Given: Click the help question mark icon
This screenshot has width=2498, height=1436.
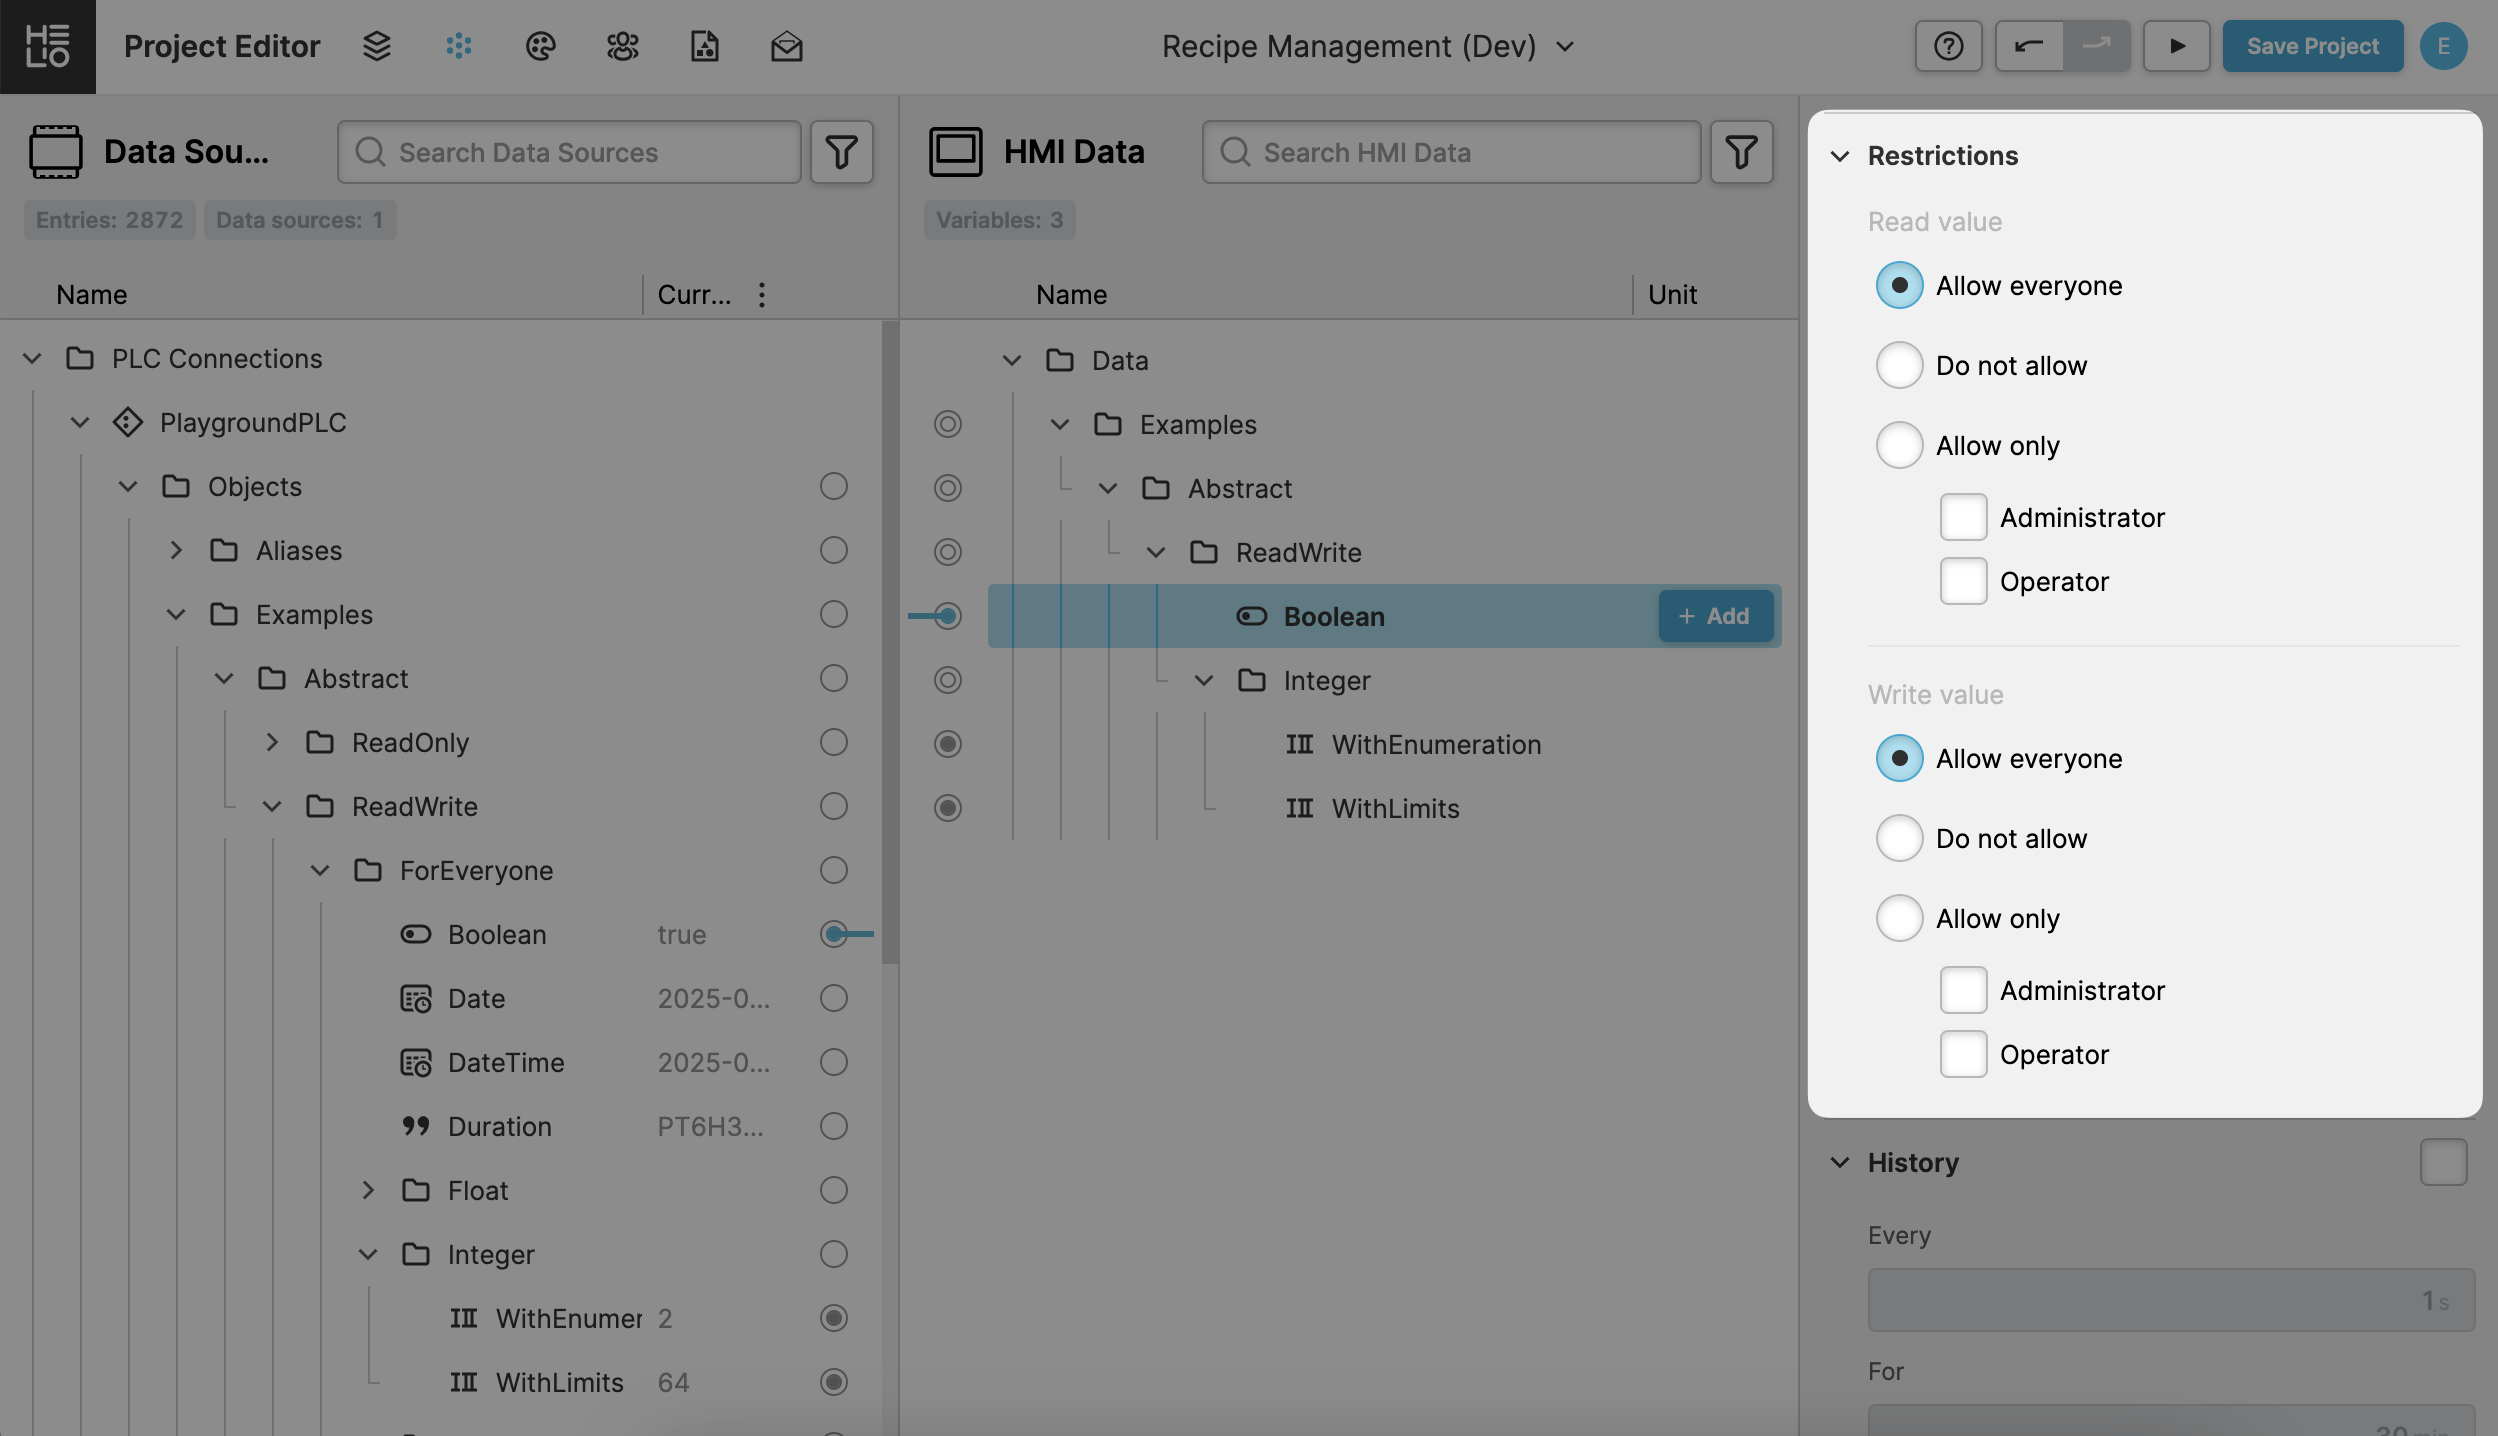Looking at the screenshot, I should (1948, 46).
